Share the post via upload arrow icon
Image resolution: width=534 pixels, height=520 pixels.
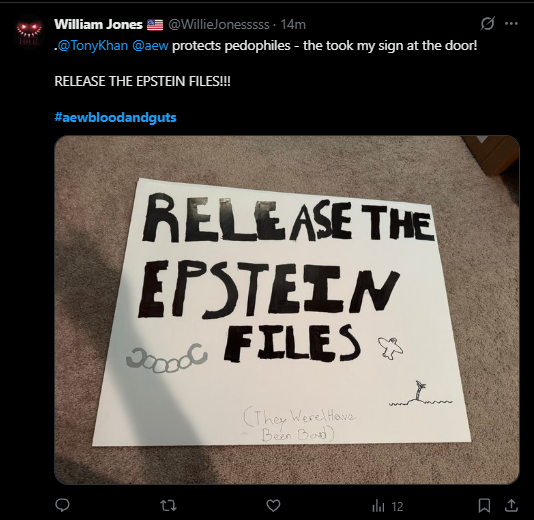[511, 505]
